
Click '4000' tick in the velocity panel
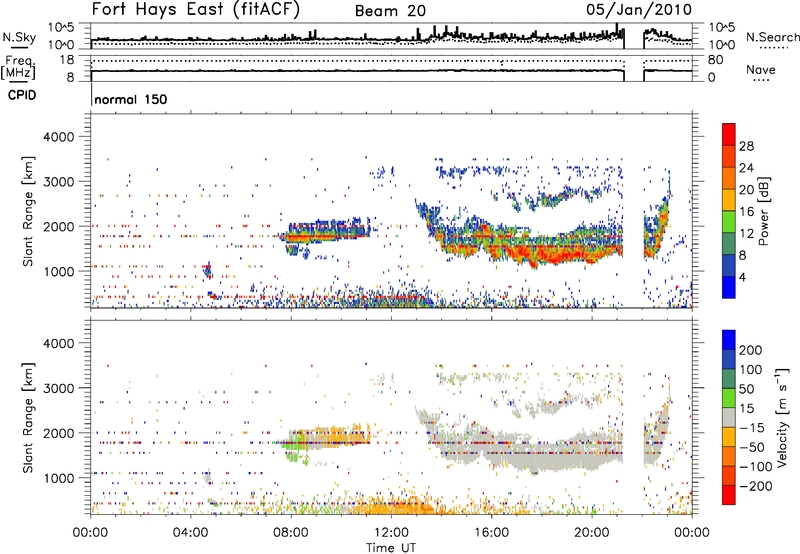(58, 343)
